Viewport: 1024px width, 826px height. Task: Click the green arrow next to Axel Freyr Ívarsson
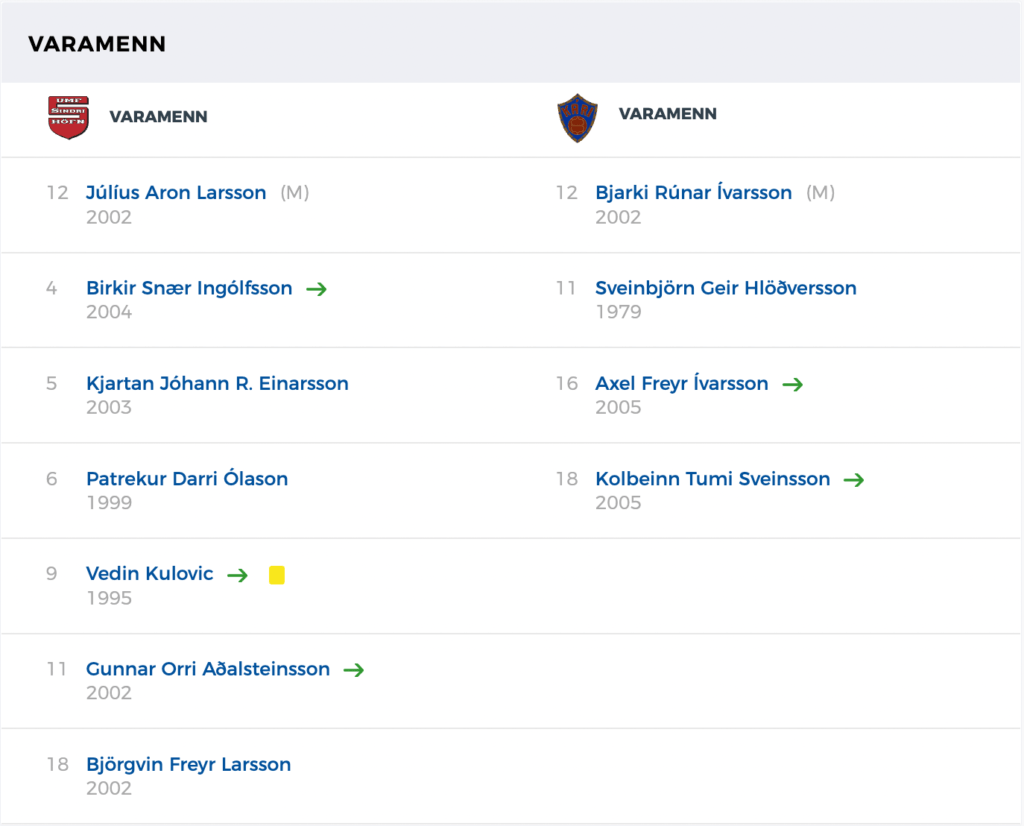793,384
